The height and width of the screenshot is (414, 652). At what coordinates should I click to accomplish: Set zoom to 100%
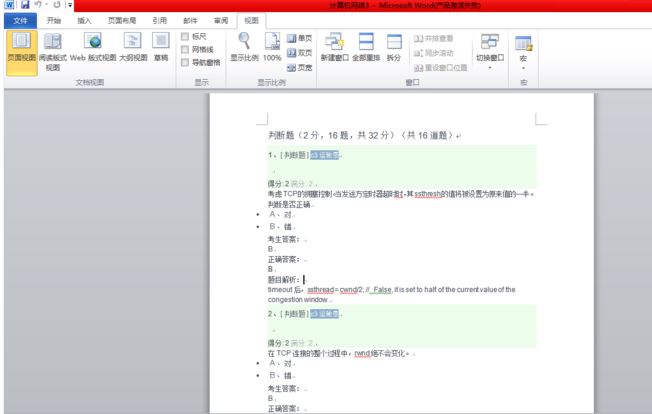tap(272, 47)
